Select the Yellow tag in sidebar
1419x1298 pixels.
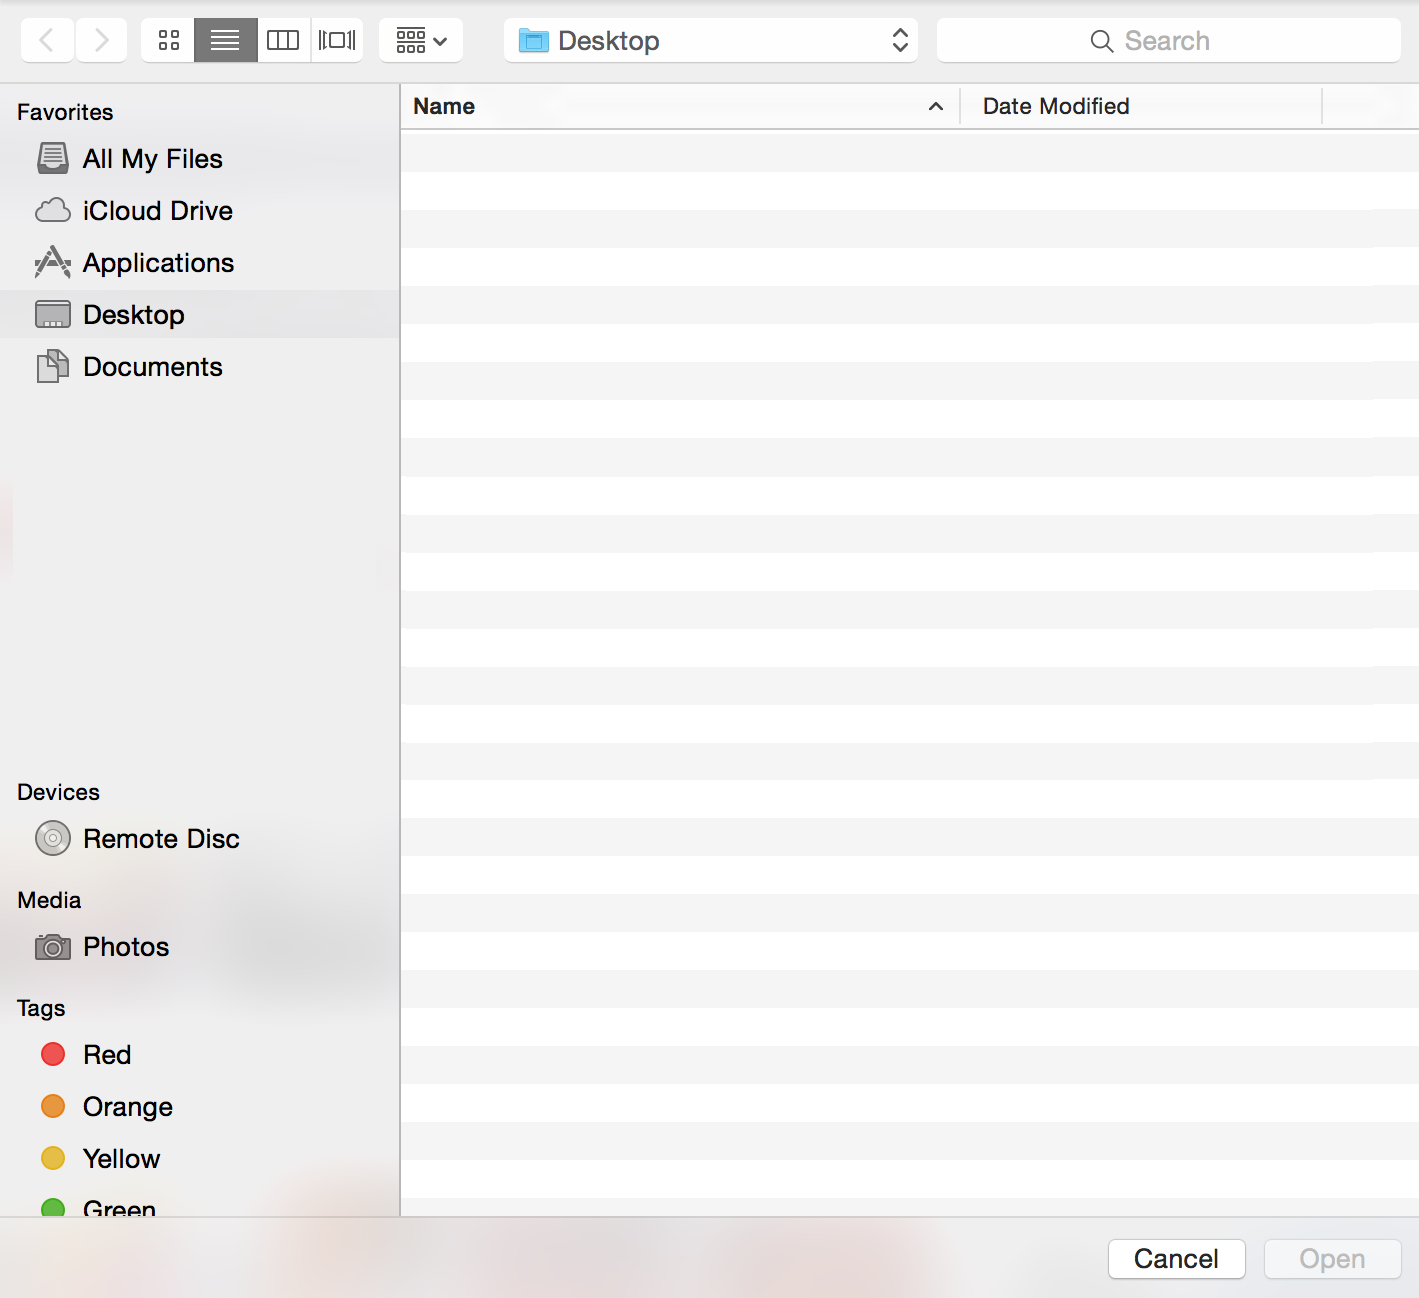(x=120, y=1158)
